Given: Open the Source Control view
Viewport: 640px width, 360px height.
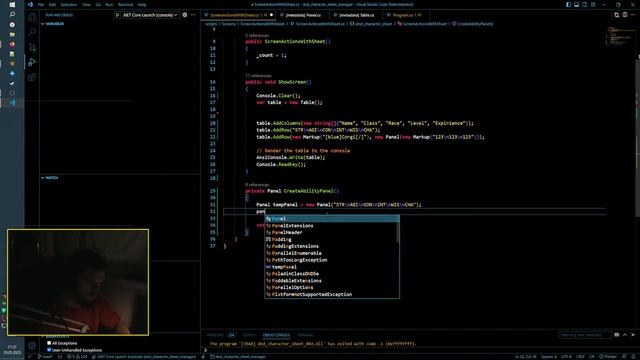Looking at the screenshot, I should pos(32,47).
